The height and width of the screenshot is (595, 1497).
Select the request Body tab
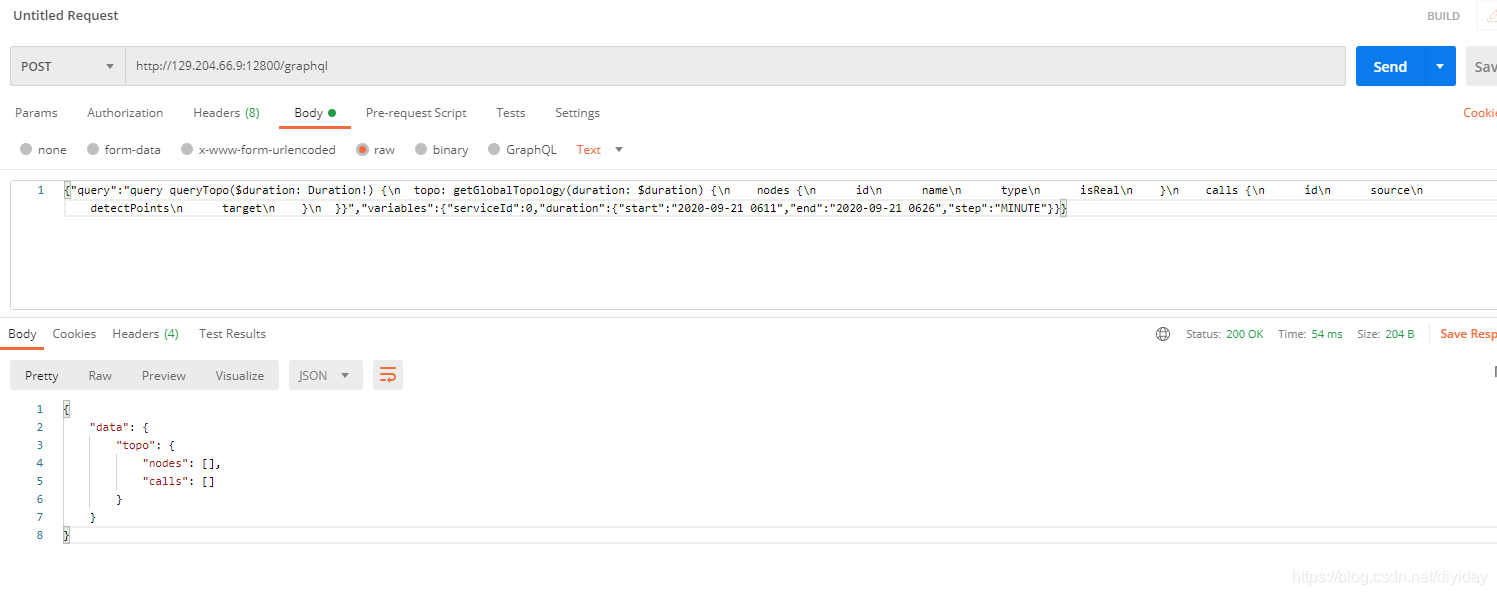[314, 113]
